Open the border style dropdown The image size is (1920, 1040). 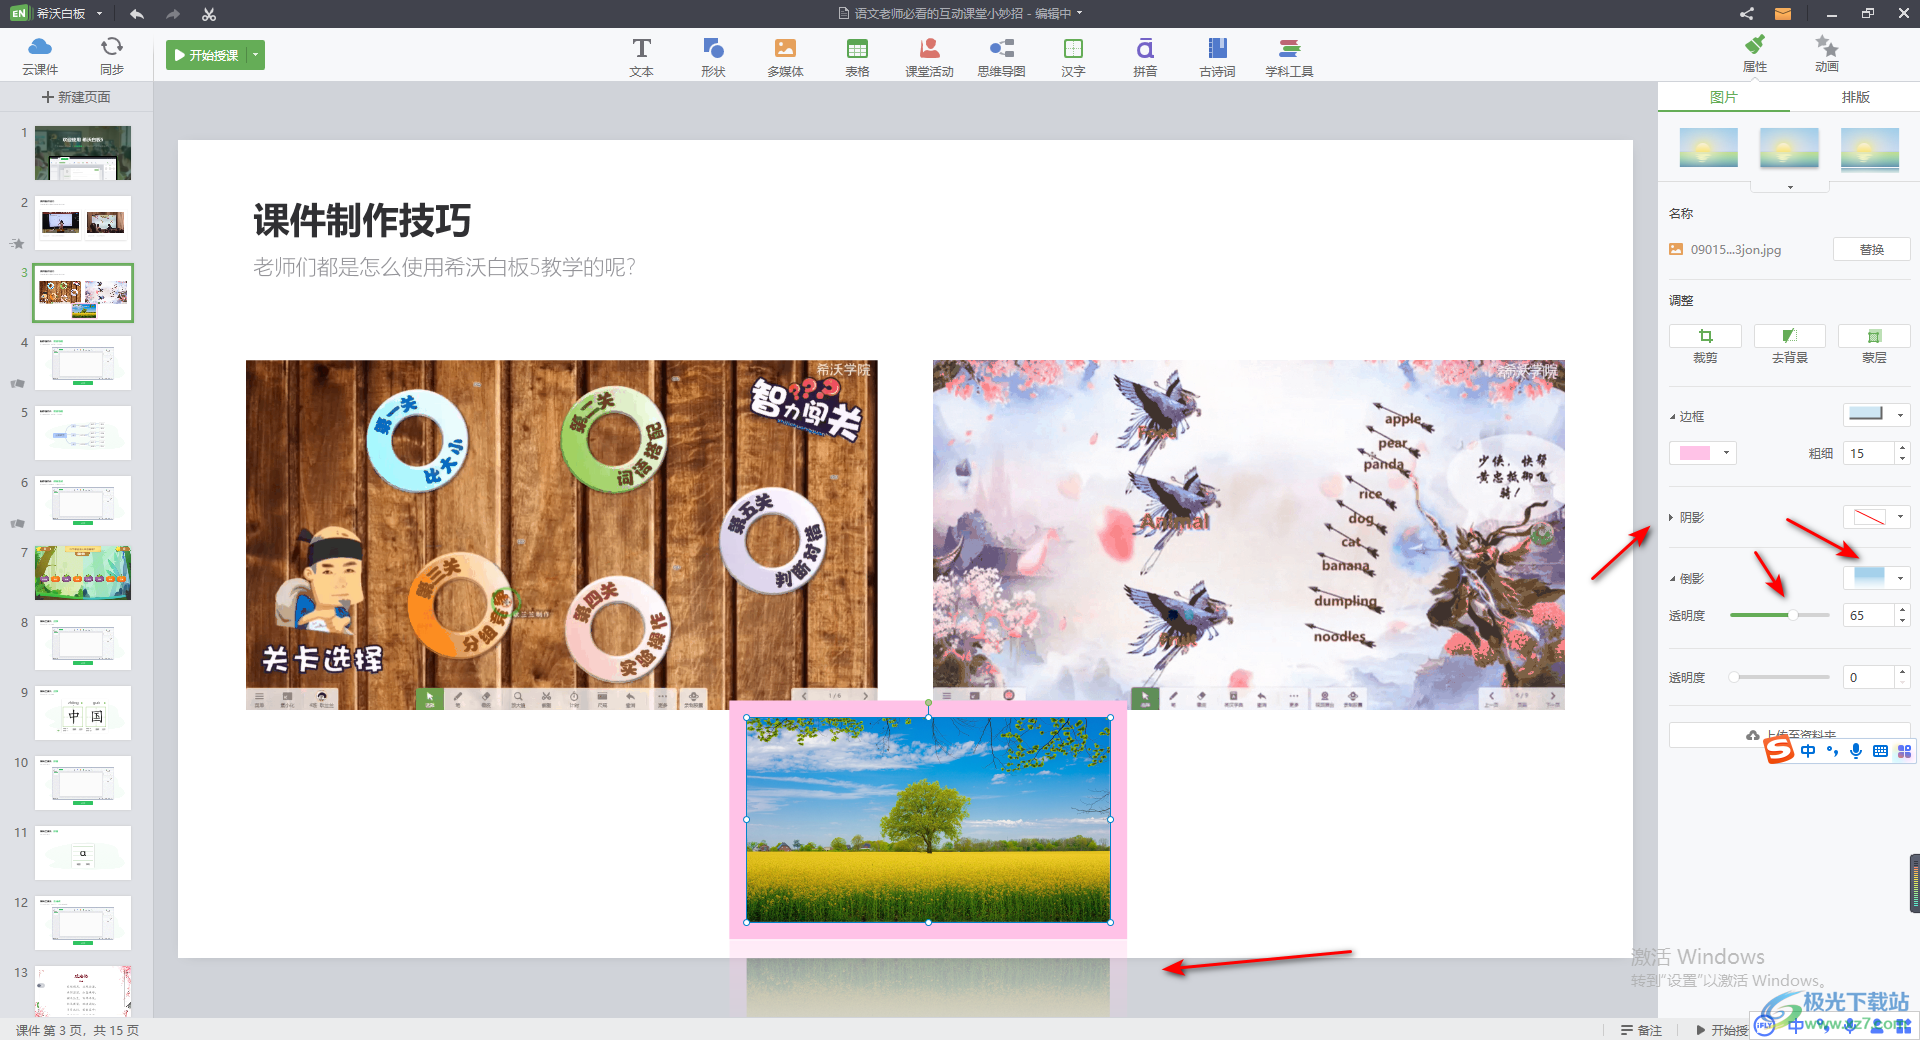pos(1877,414)
